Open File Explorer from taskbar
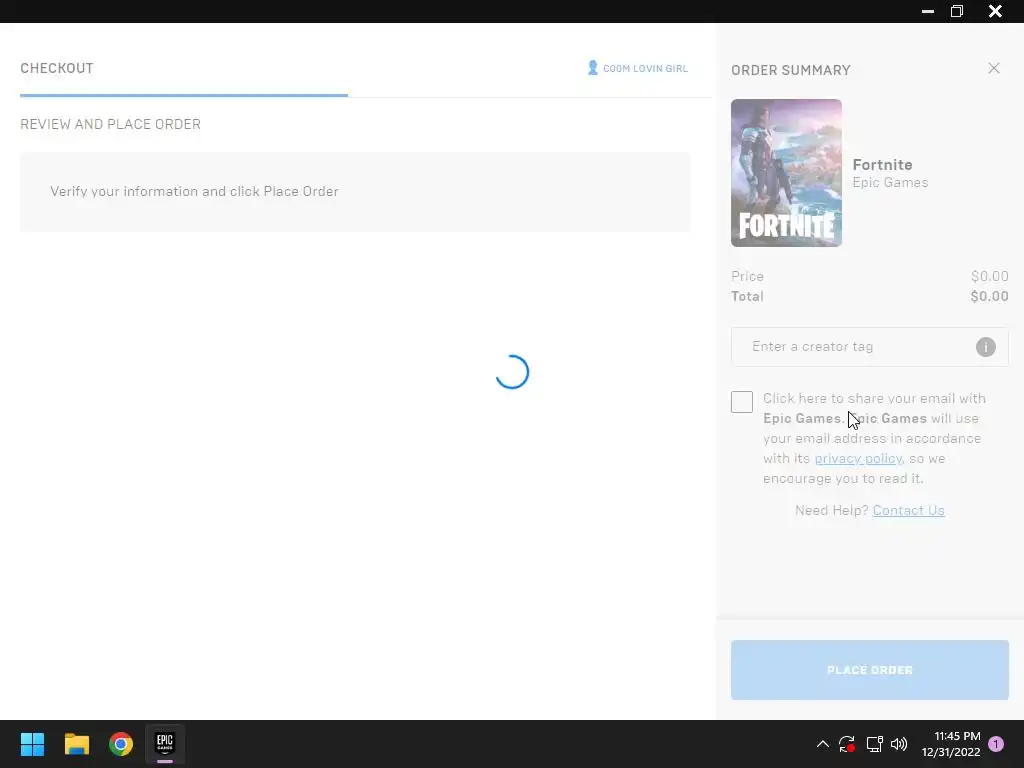This screenshot has height=768, width=1024. pos(76,744)
